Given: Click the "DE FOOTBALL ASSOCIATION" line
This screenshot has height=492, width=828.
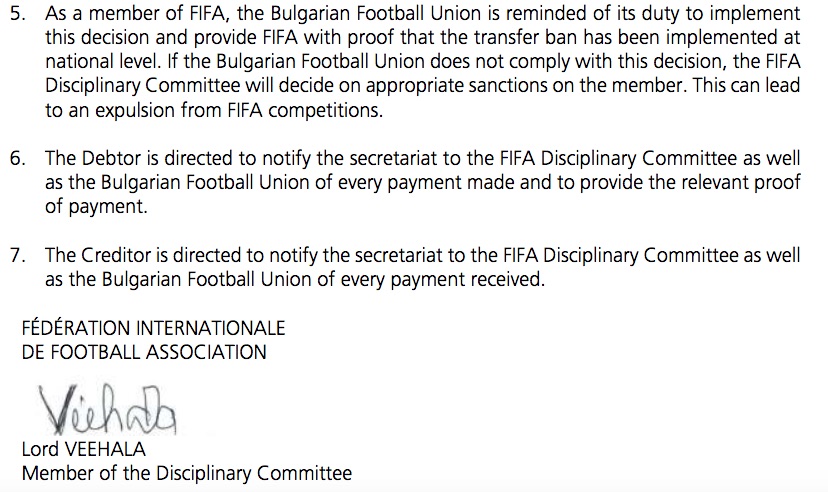Looking at the screenshot, I should pyautogui.click(x=144, y=351).
